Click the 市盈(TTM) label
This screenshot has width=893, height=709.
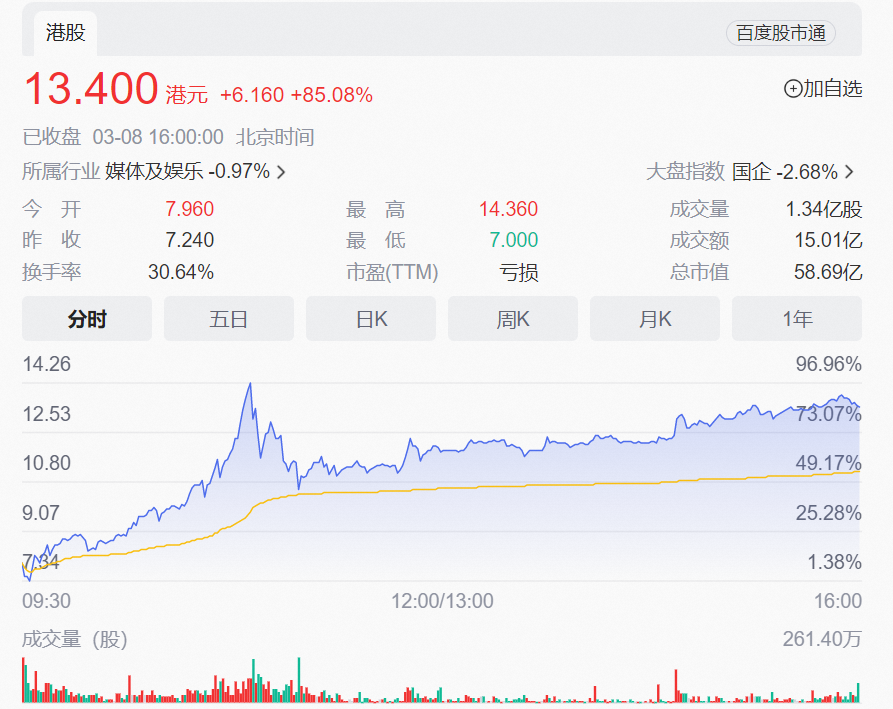tap(392, 272)
